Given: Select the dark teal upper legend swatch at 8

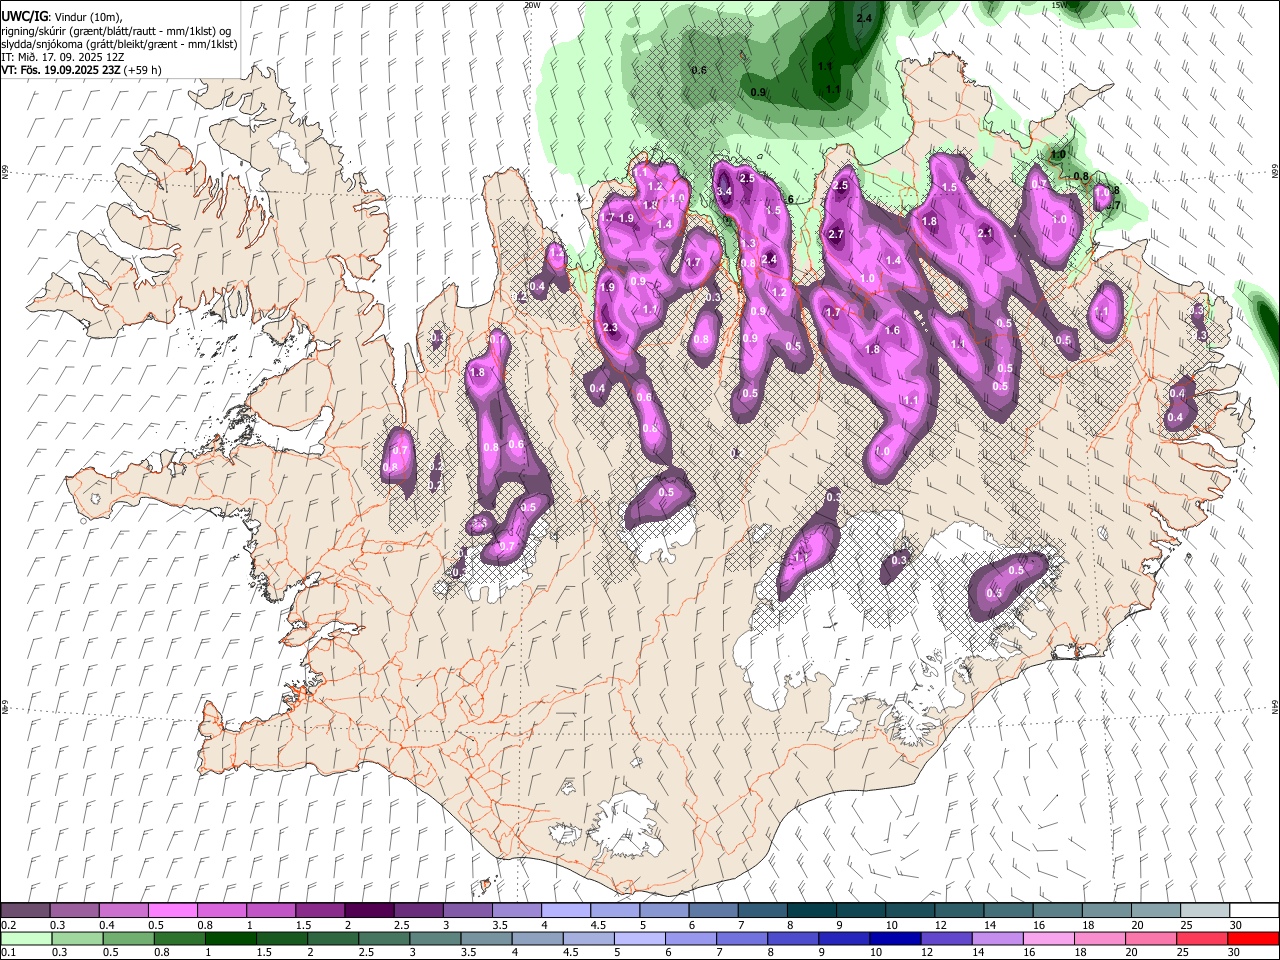Looking at the screenshot, I should point(812,911).
